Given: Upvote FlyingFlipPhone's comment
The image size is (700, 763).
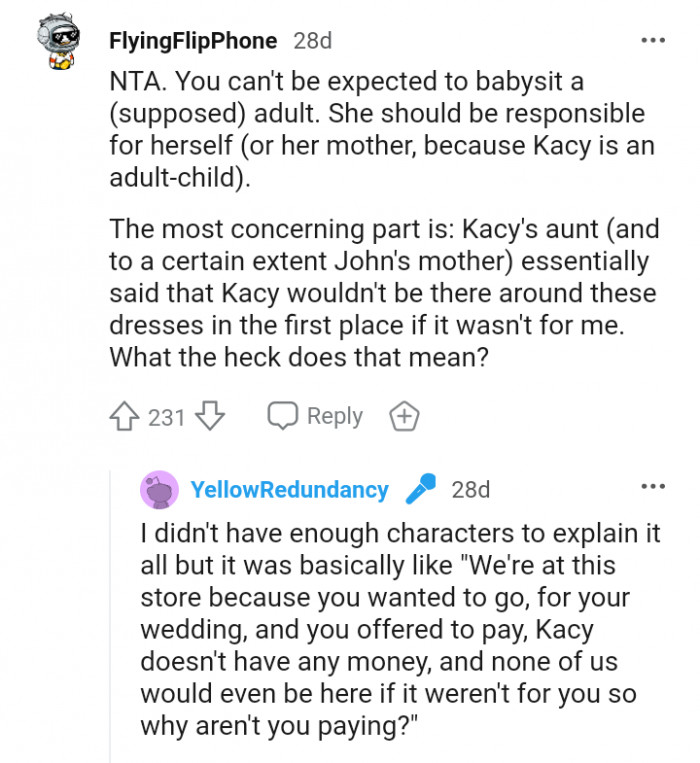Looking at the screenshot, I should tap(127, 416).
